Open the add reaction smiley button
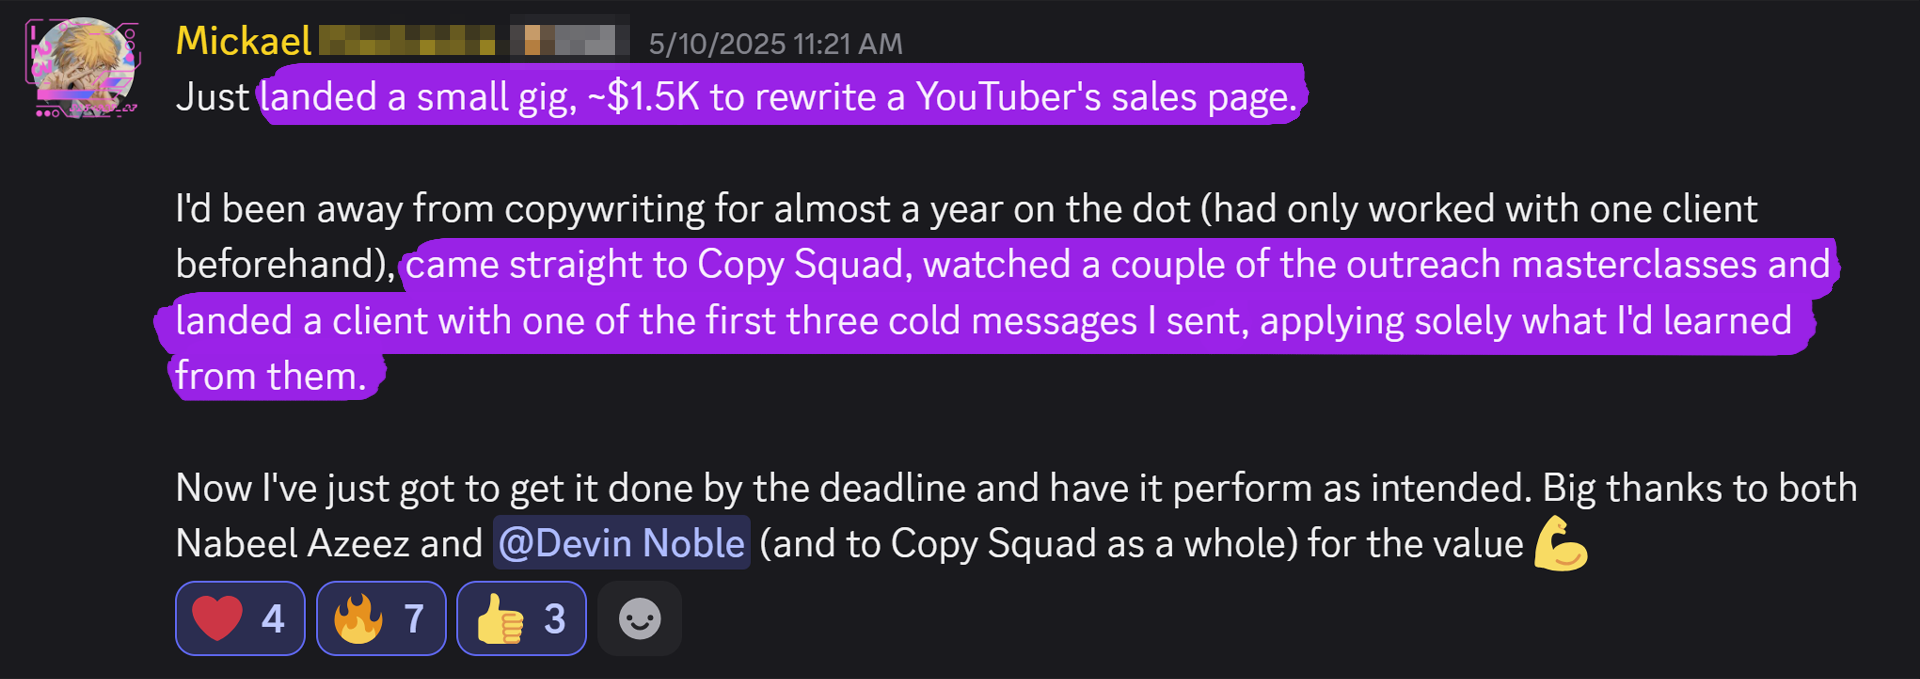1920x679 pixels. tap(640, 618)
